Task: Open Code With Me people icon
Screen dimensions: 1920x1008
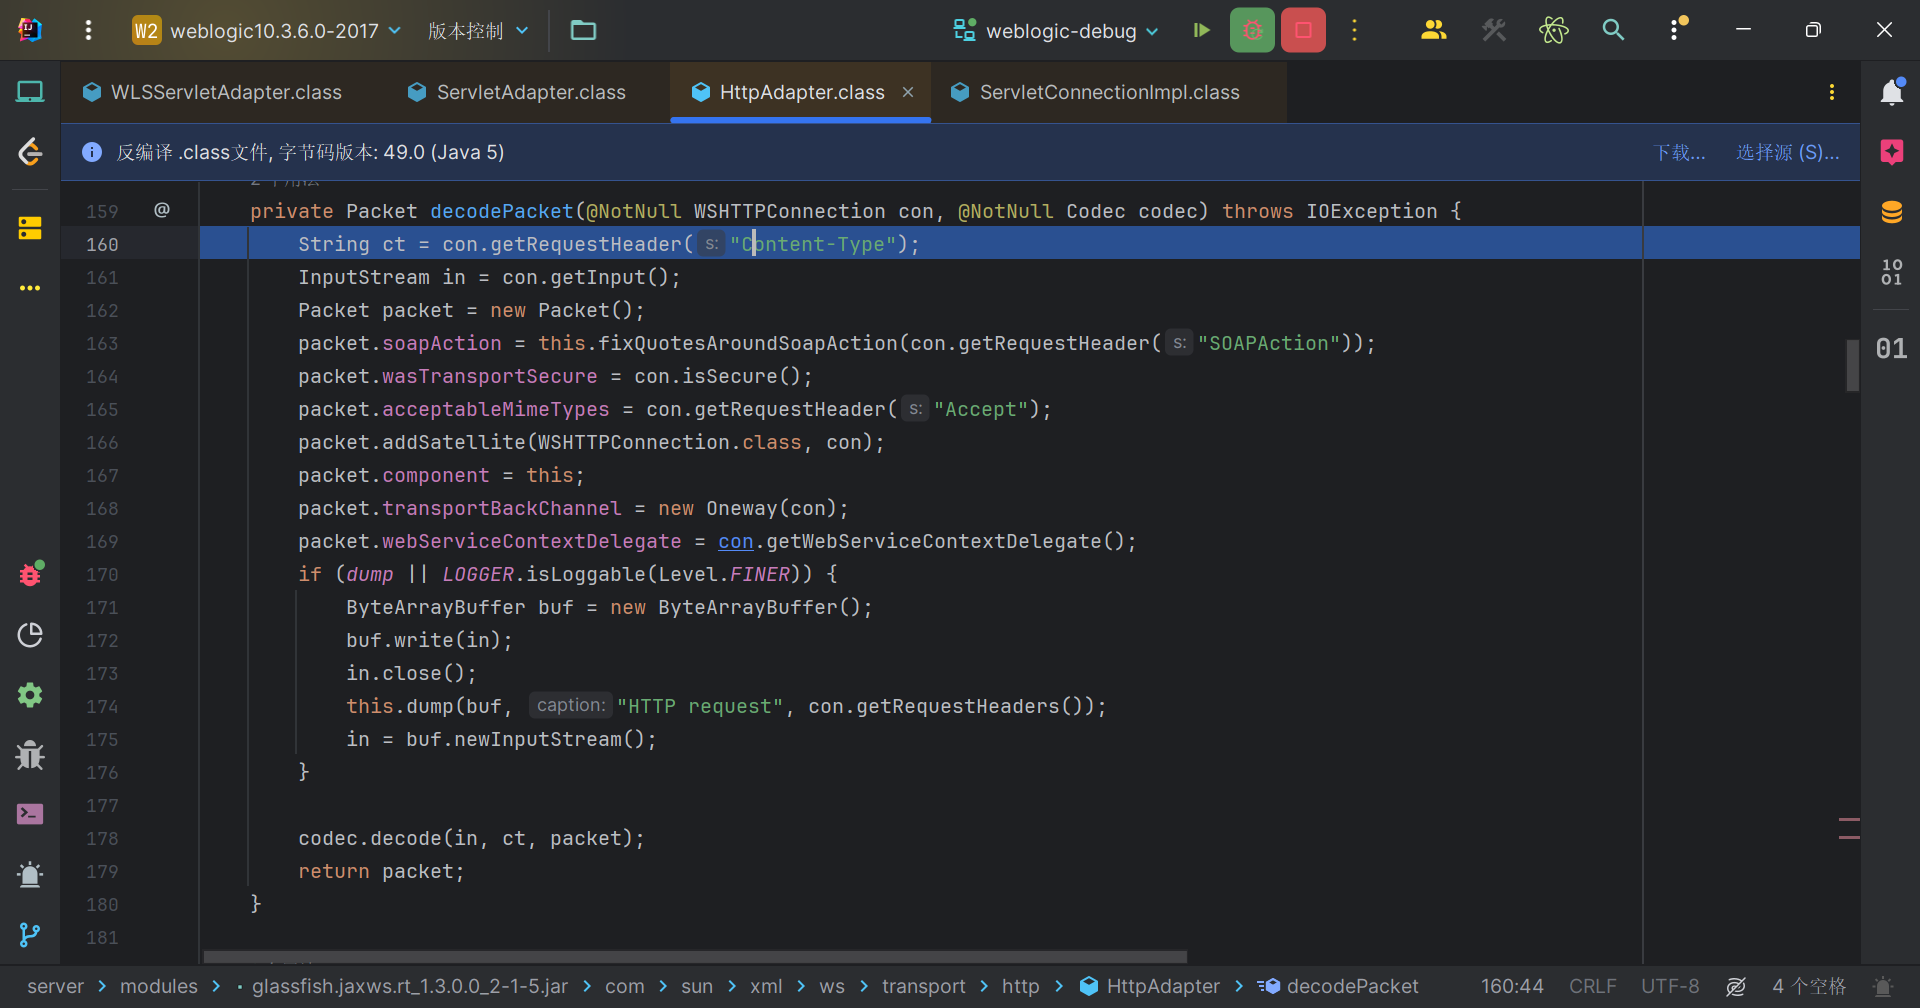Action: coord(1434,30)
